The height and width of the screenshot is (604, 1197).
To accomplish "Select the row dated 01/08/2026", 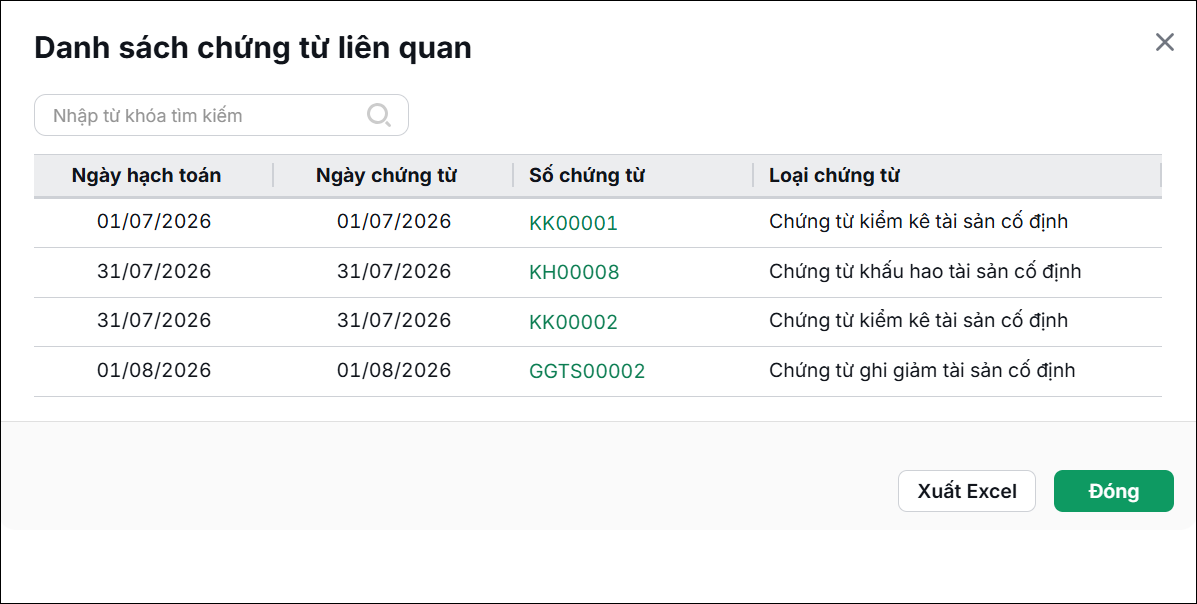I will click(x=598, y=372).
